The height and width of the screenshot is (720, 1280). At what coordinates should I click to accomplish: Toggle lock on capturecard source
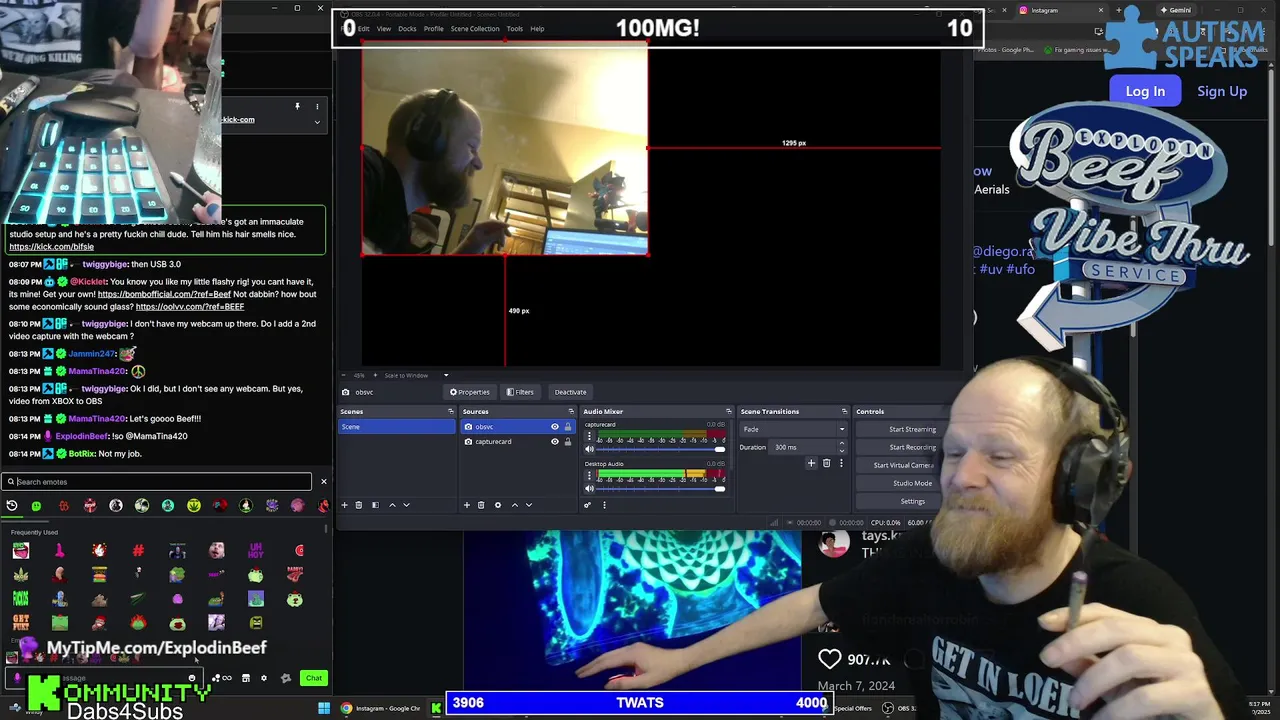(568, 441)
